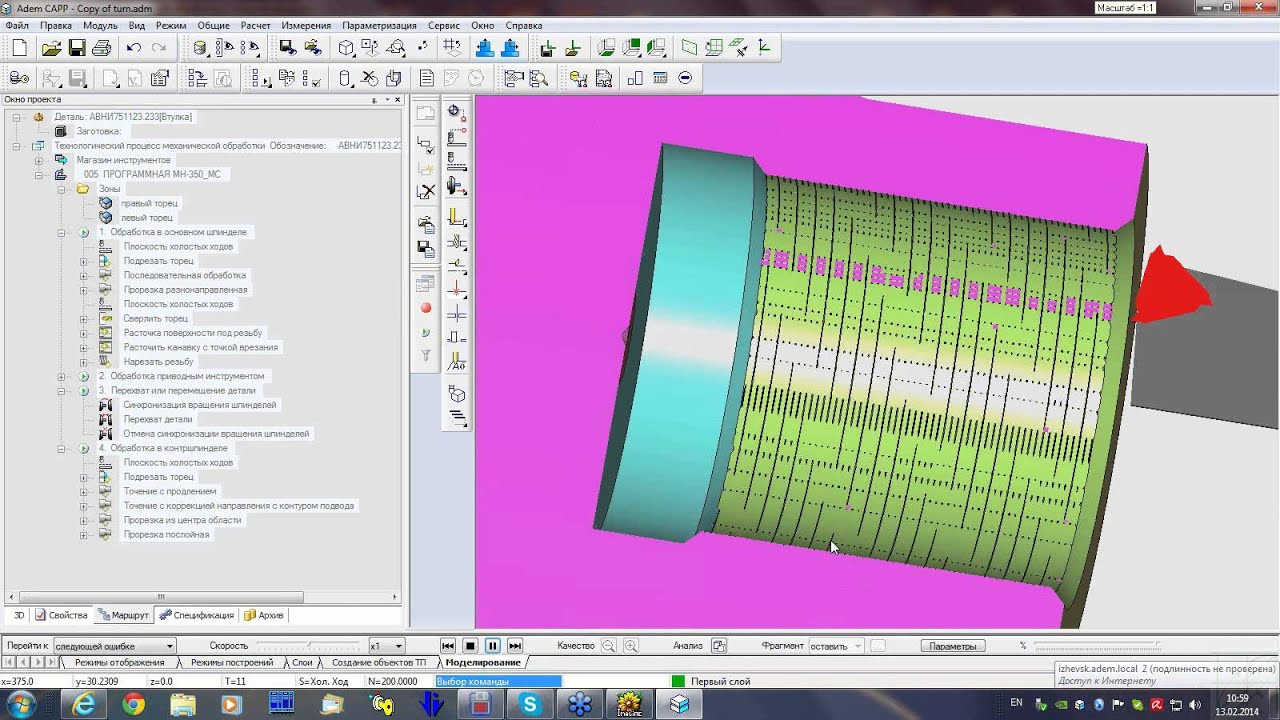This screenshot has height=720, width=1280.
Task: Open the Сервис menu
Action: (444, 25)
